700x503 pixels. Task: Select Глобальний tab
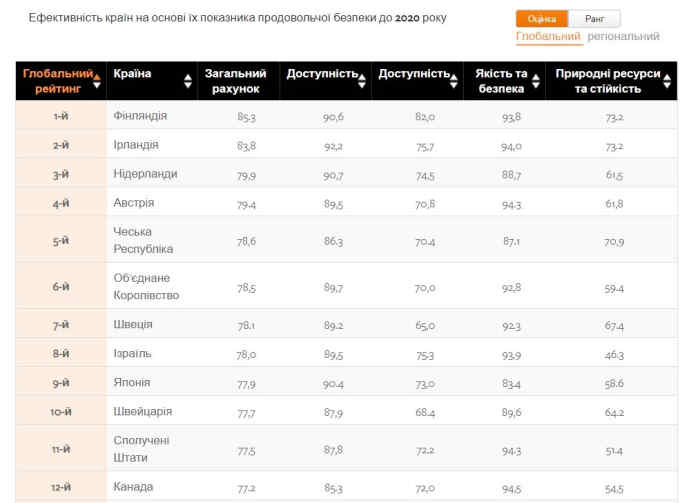[x=548, y=37]
